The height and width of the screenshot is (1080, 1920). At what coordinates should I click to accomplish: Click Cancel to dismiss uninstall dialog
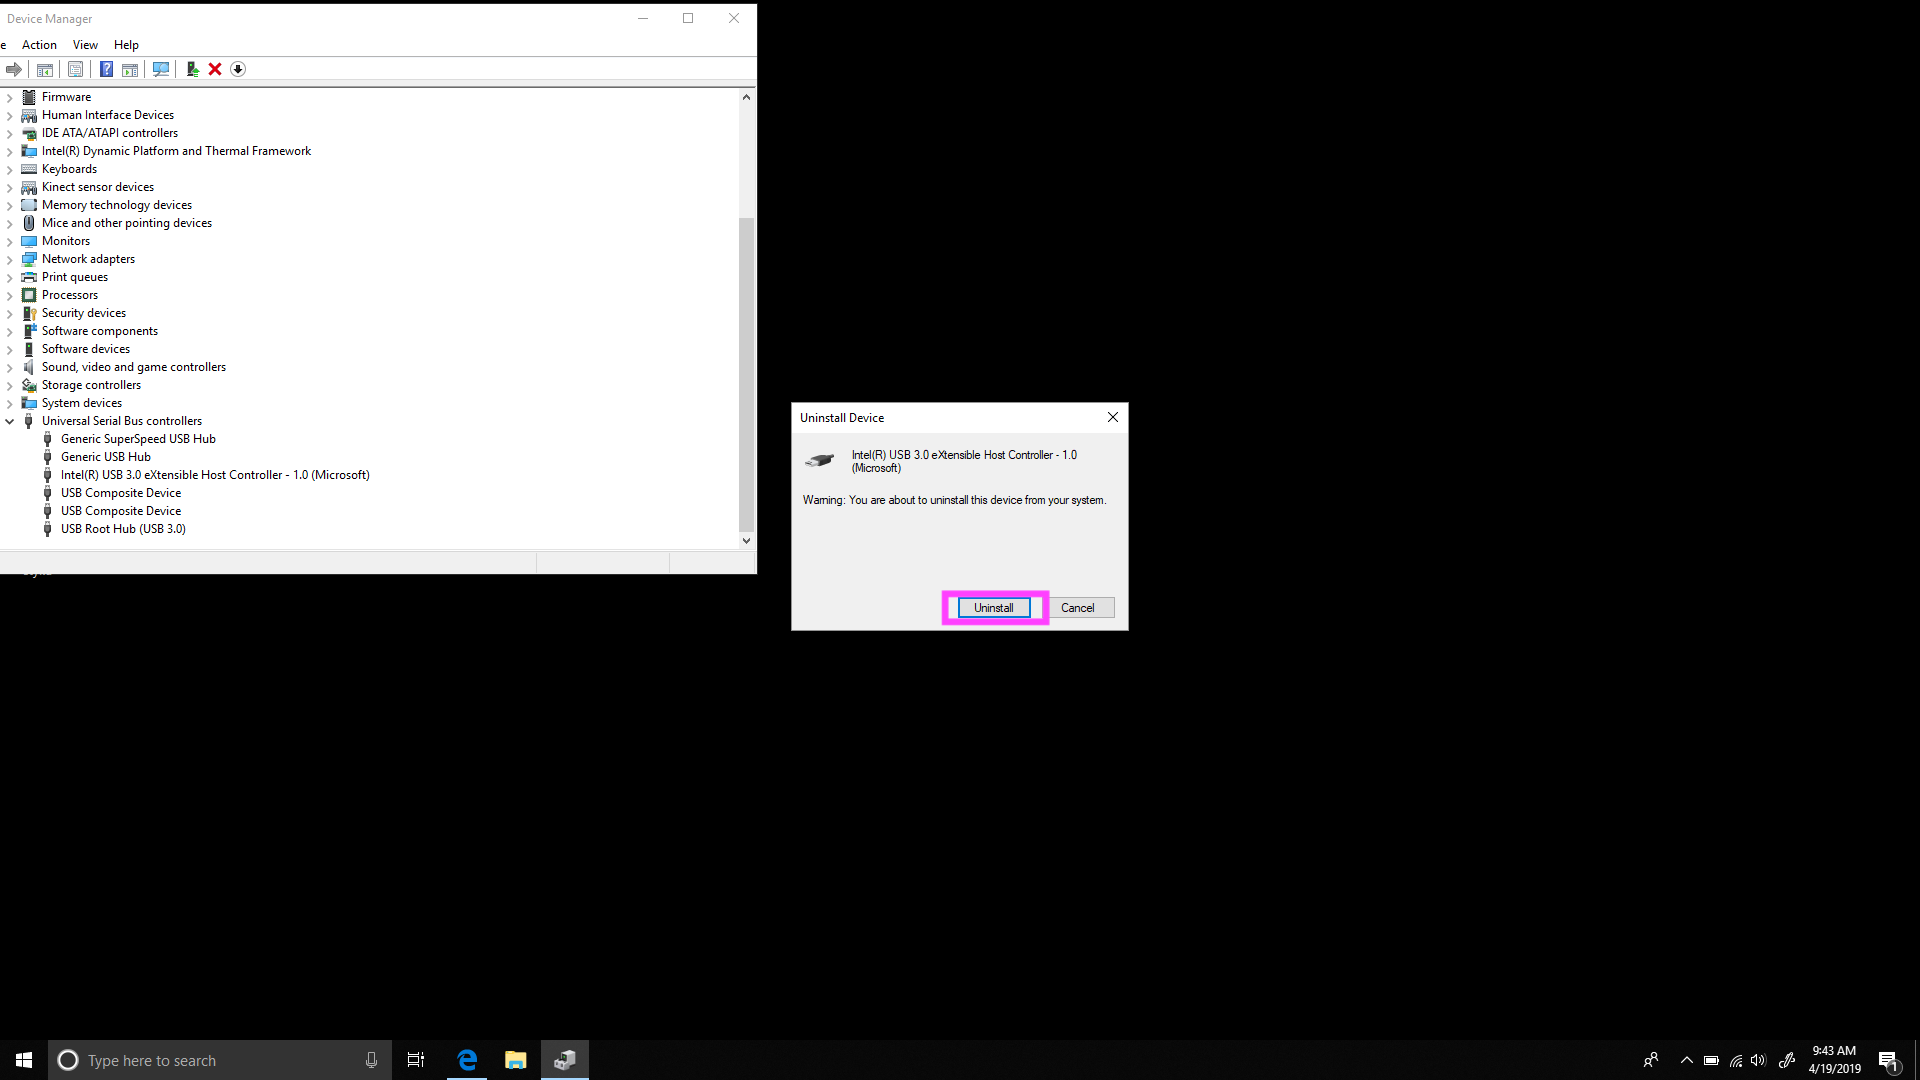(x=1077, y=607)
